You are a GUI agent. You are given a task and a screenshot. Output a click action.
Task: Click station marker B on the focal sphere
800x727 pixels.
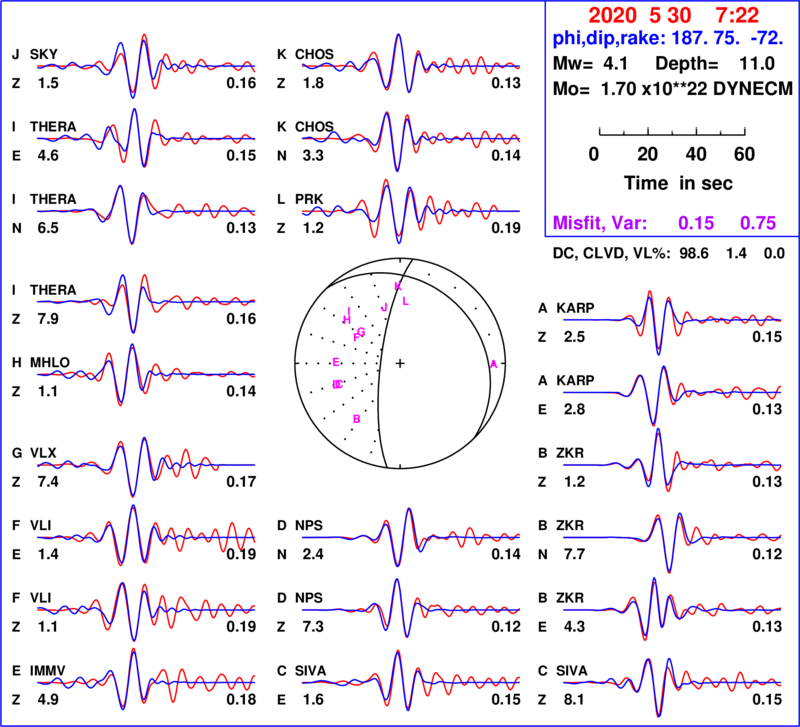357,419
